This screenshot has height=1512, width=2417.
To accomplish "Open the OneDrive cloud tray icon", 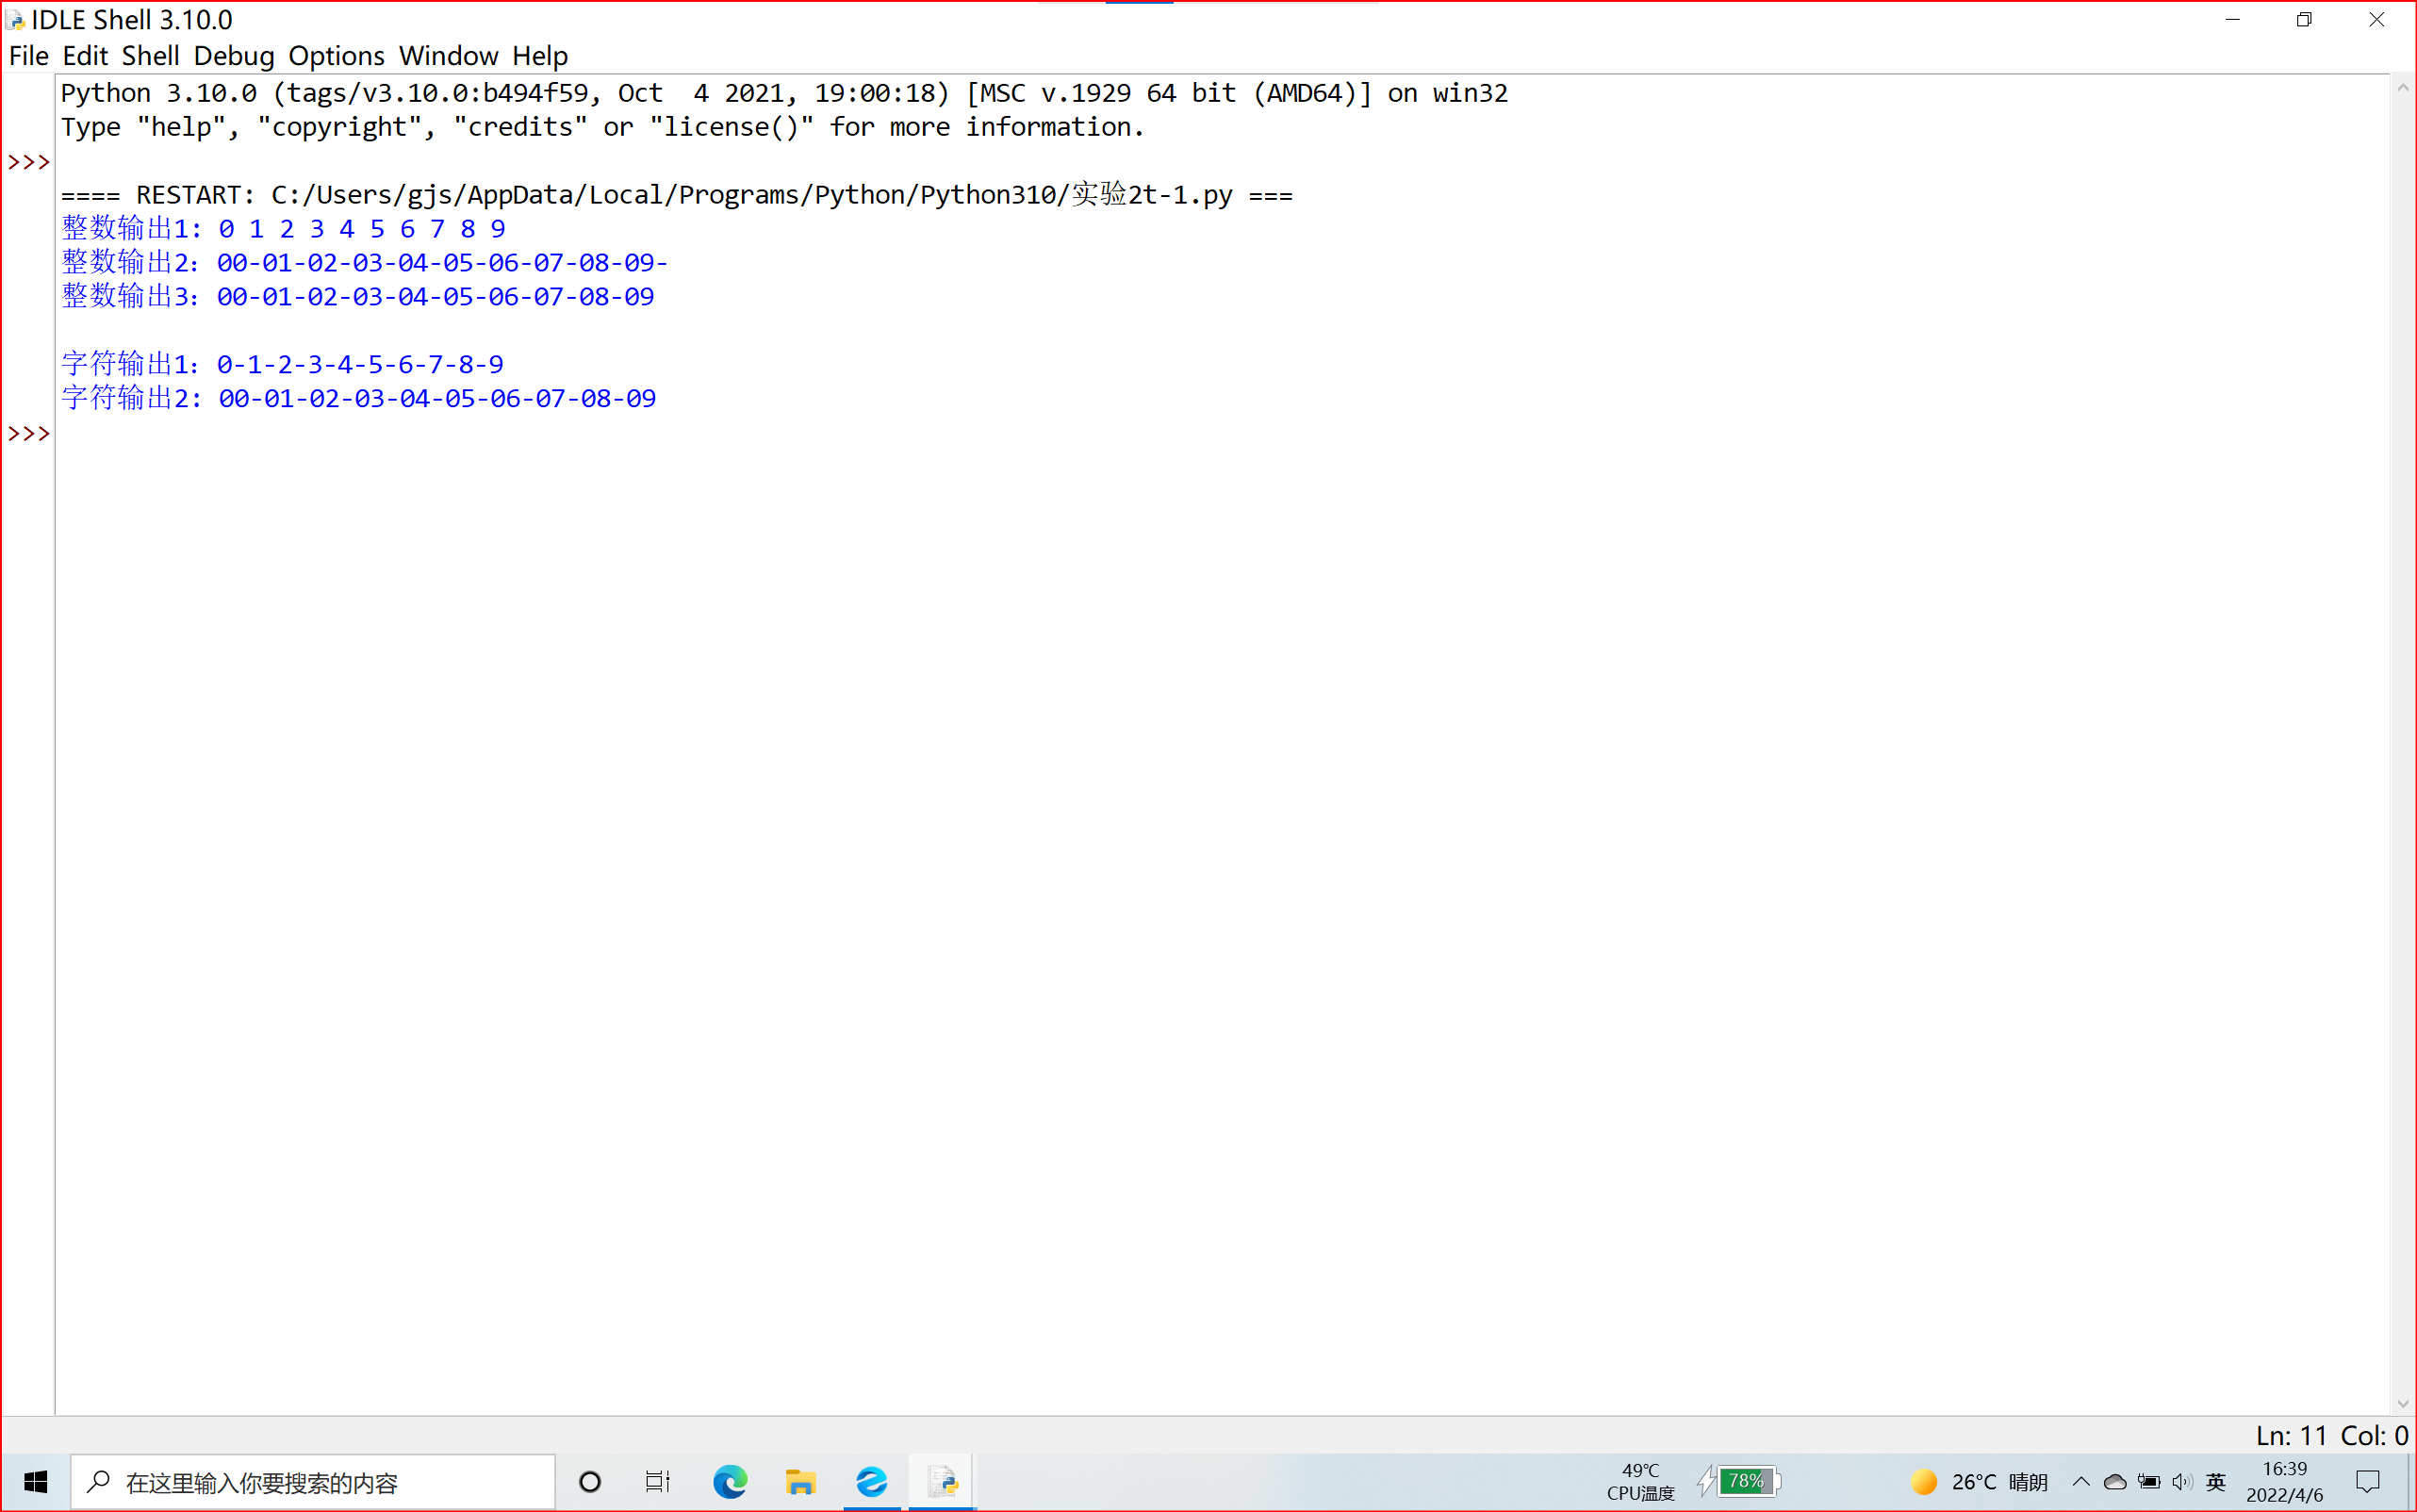I will click(x=2114, y=1482).
